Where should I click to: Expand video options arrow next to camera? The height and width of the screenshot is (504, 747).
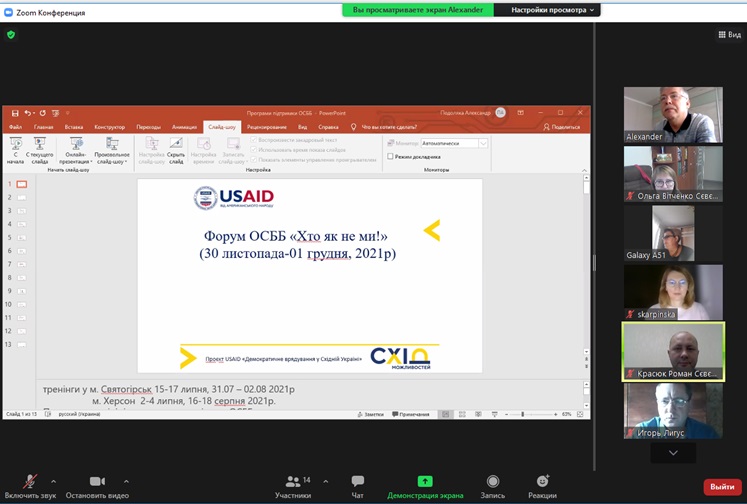(x=124, y=481)
